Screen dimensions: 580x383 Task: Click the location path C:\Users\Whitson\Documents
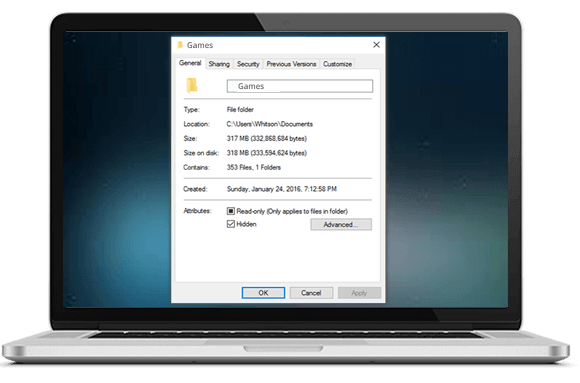pyautogui.click(x=270, y=124)
